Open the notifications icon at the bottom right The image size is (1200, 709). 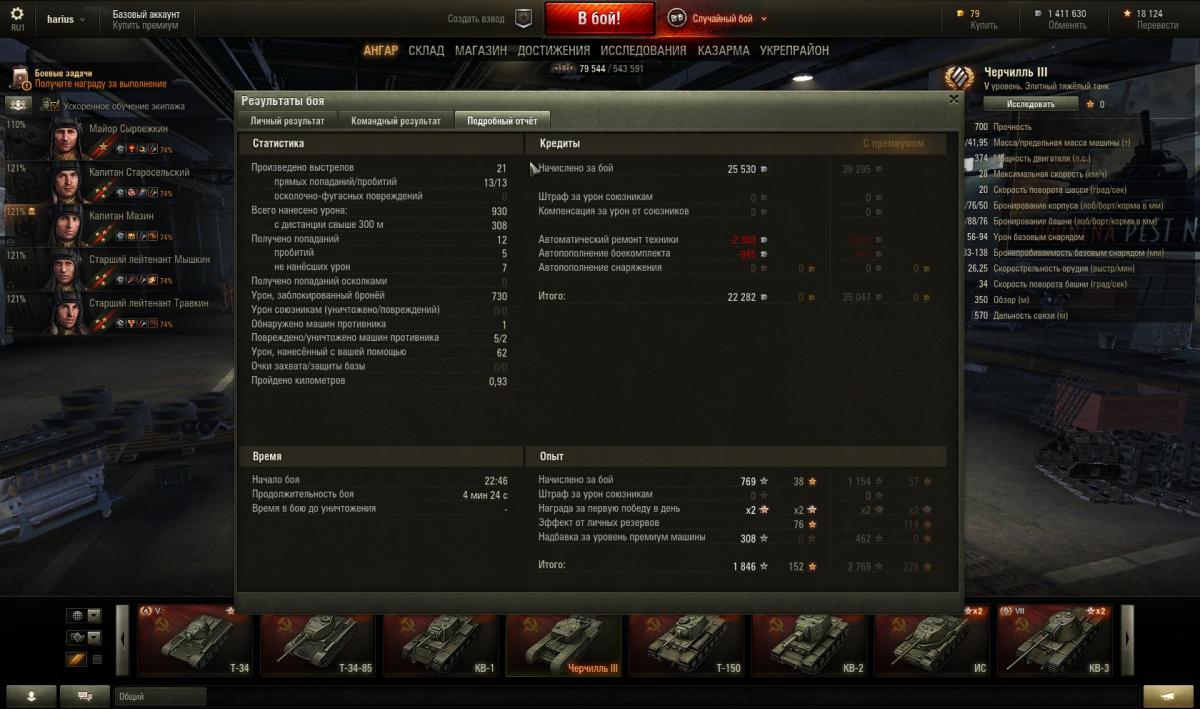[1168, 696]
